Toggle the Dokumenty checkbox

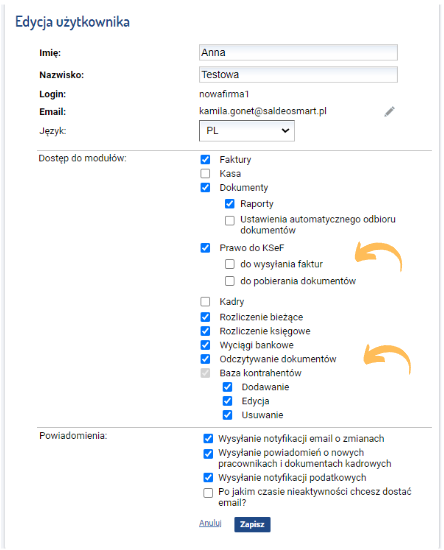click(205, 188)
